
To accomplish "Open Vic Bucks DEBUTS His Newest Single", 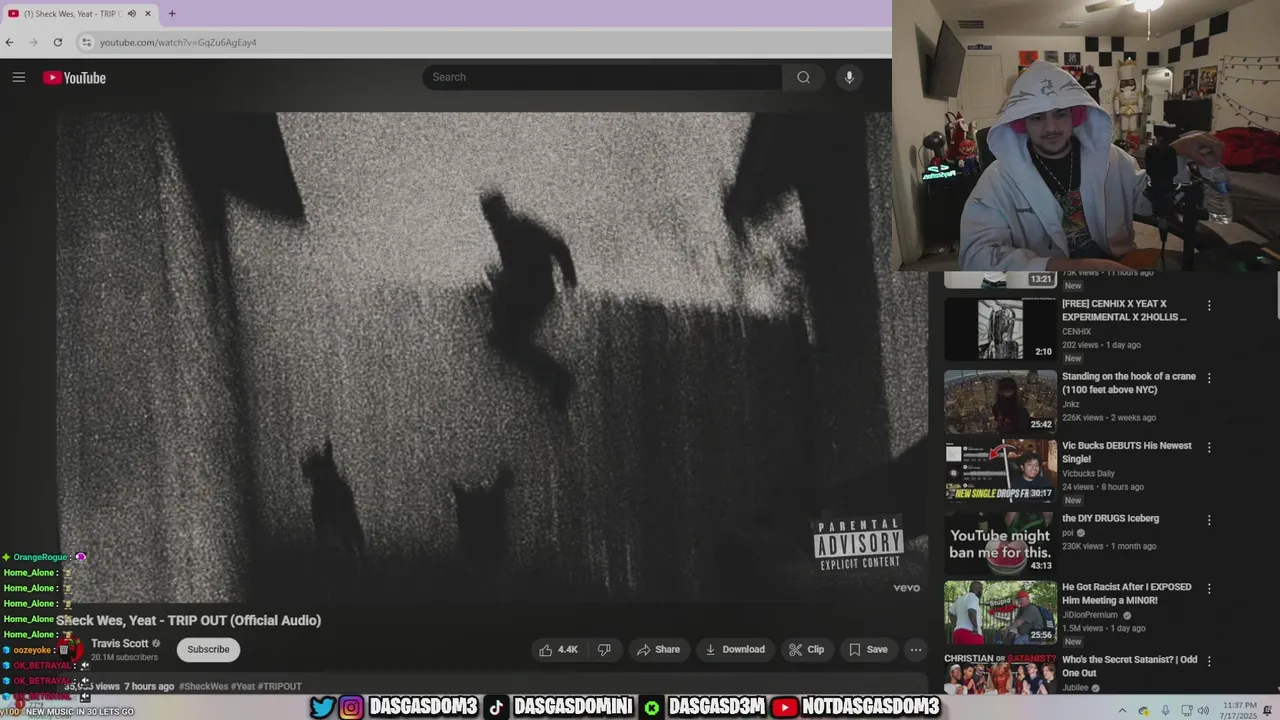I will tap(1126, 452).
